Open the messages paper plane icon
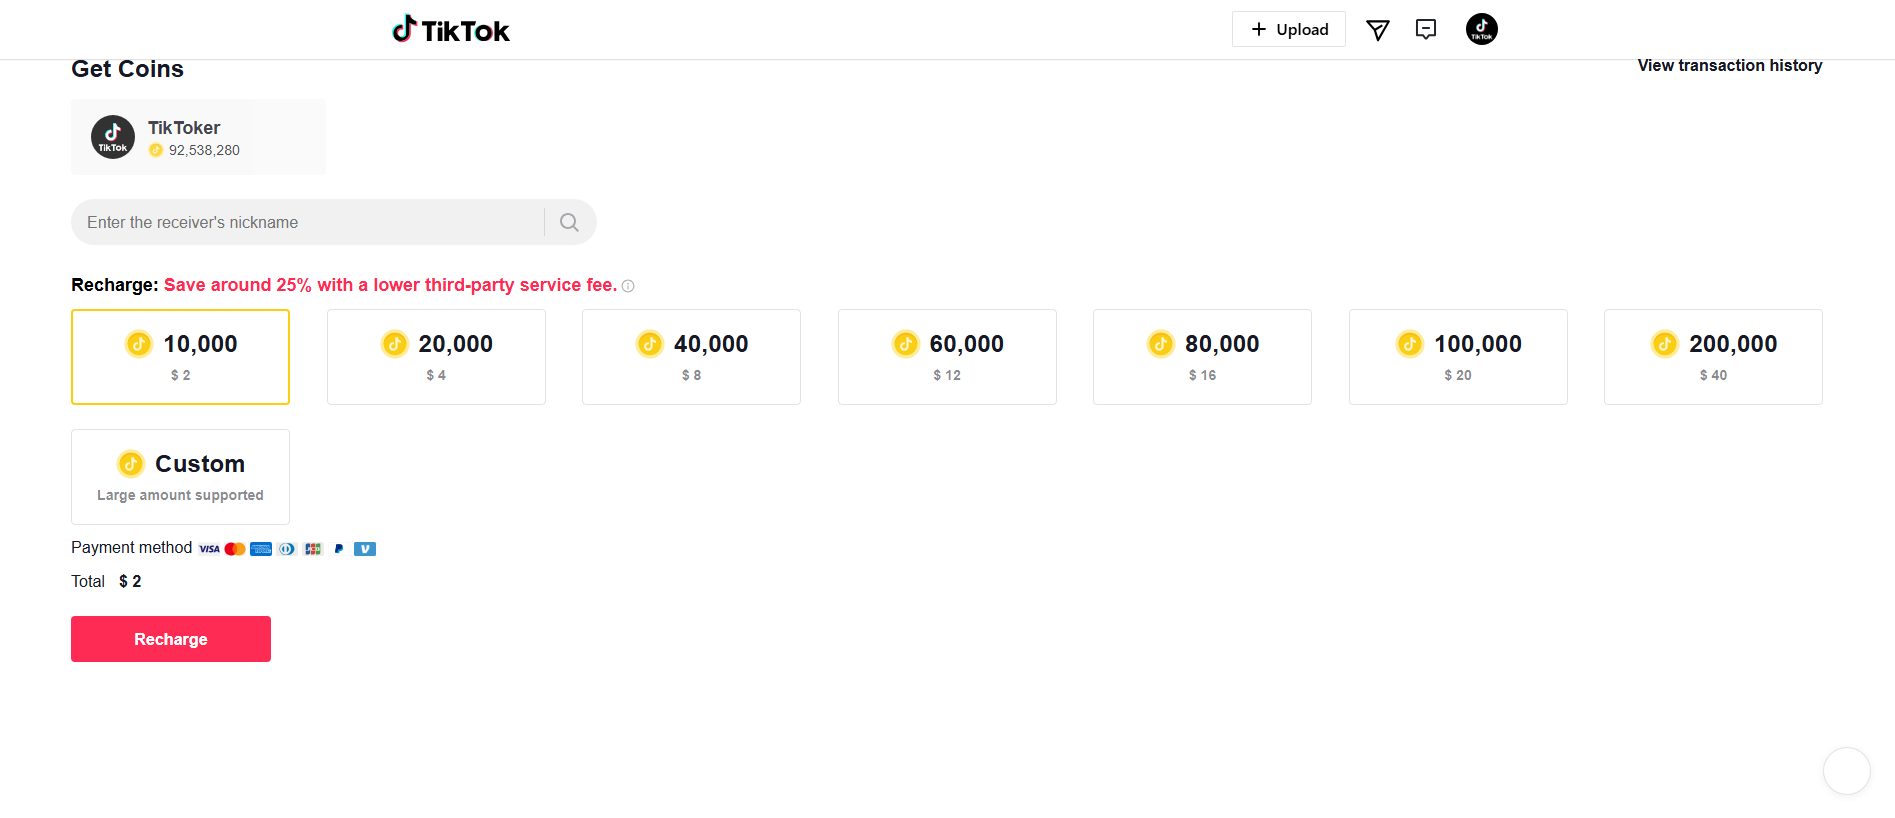Viewport: 1895px width, 818px height. pos(1378,30)
